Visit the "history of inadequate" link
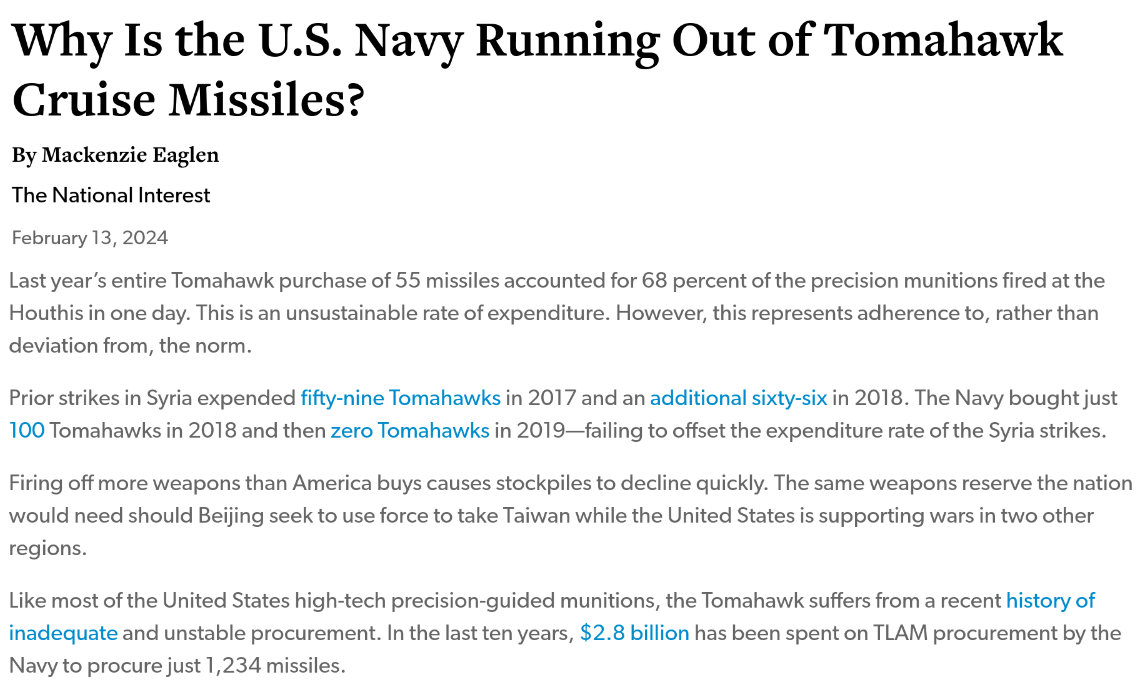 (1050, 601)
